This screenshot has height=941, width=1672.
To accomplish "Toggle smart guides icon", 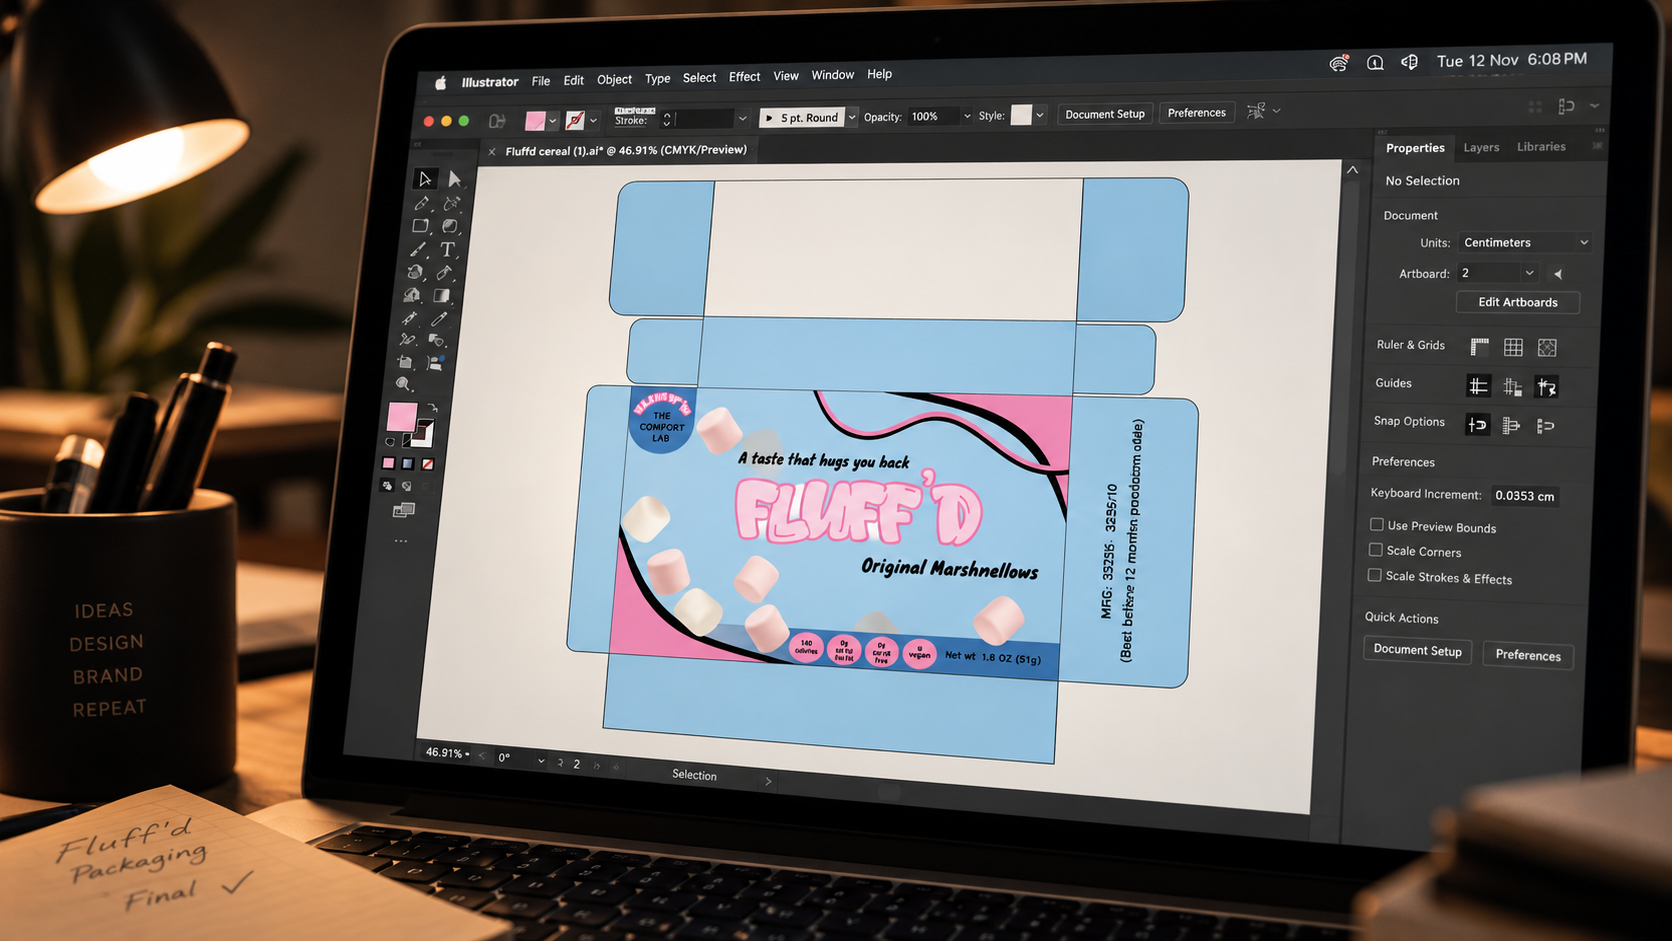I will click(x=1546, y=387).
